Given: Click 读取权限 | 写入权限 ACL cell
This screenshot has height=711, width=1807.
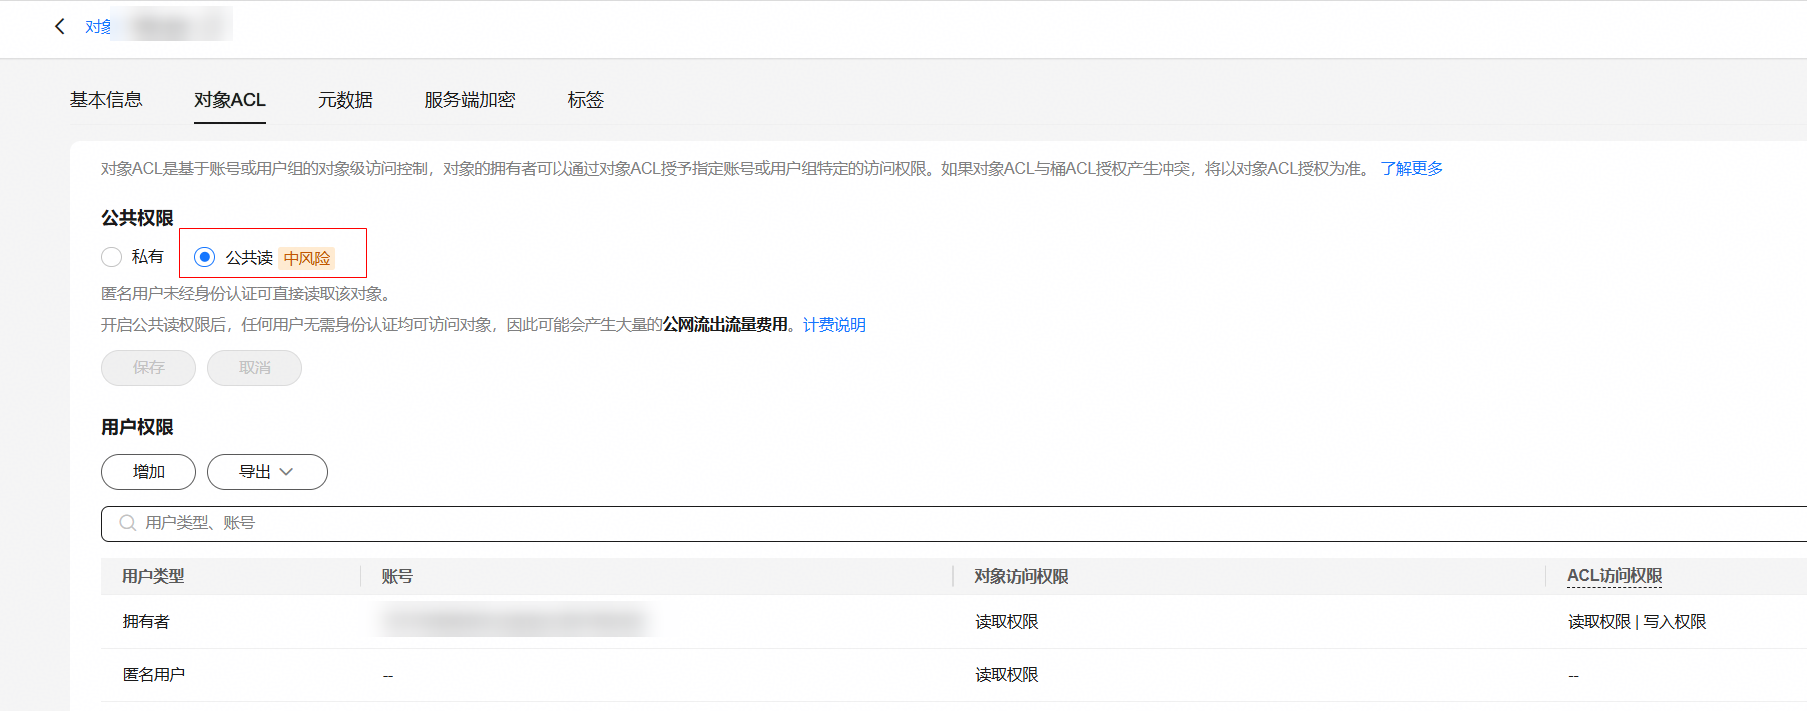Looking at the screenshot, I should point(1637,622).
